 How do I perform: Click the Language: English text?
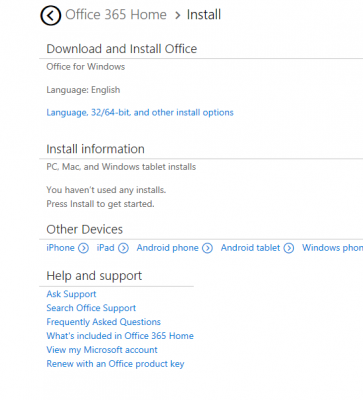(83, 90)
